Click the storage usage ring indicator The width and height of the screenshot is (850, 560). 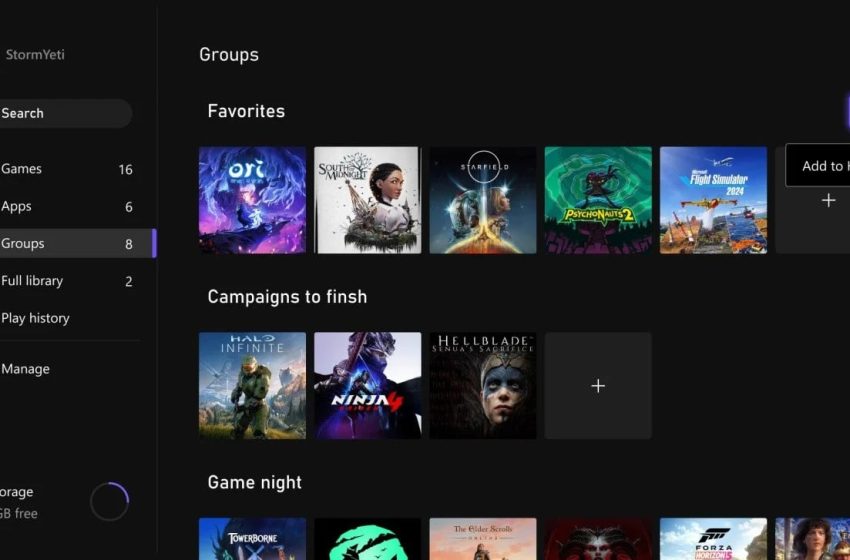tap(110, 501)
